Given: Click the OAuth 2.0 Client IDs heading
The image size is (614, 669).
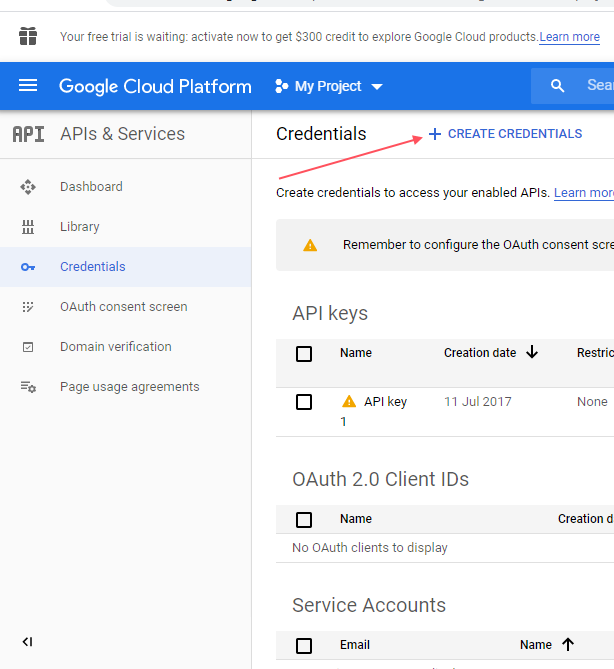Looking at the screenshot, I should click(380, 479).
